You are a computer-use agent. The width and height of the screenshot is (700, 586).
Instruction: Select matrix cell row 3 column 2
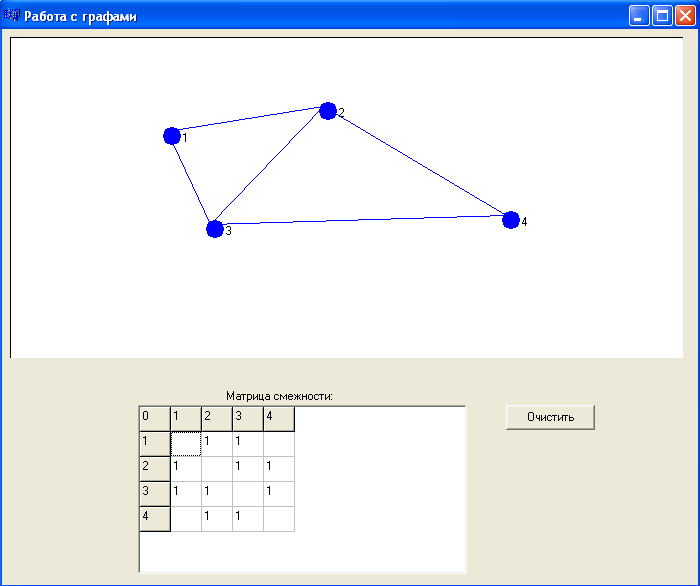click(x=217, y=494)
